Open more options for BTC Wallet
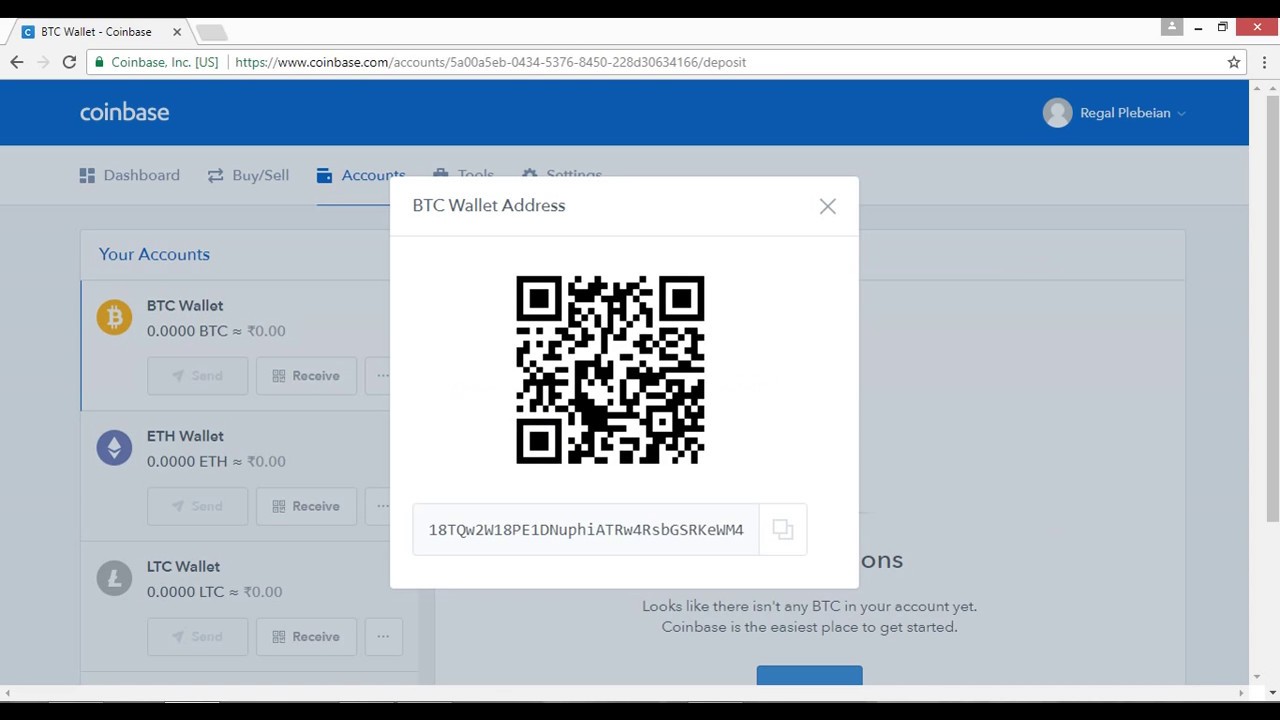Image resolution: width=1280 pixels, height=720 pixels. click(x=378, y=376)
